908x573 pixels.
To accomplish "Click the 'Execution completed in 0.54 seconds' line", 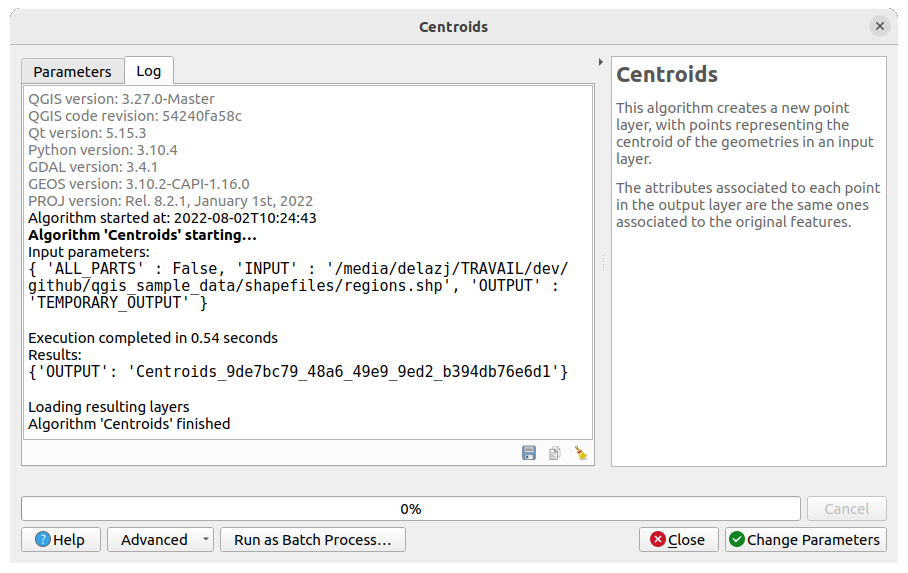I will point(153,338).
